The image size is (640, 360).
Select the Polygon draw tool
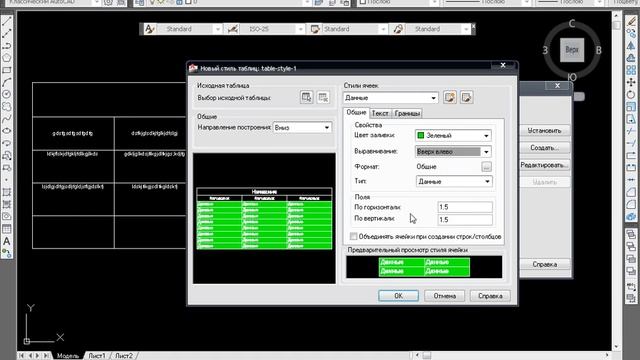(x=7, y=58)
